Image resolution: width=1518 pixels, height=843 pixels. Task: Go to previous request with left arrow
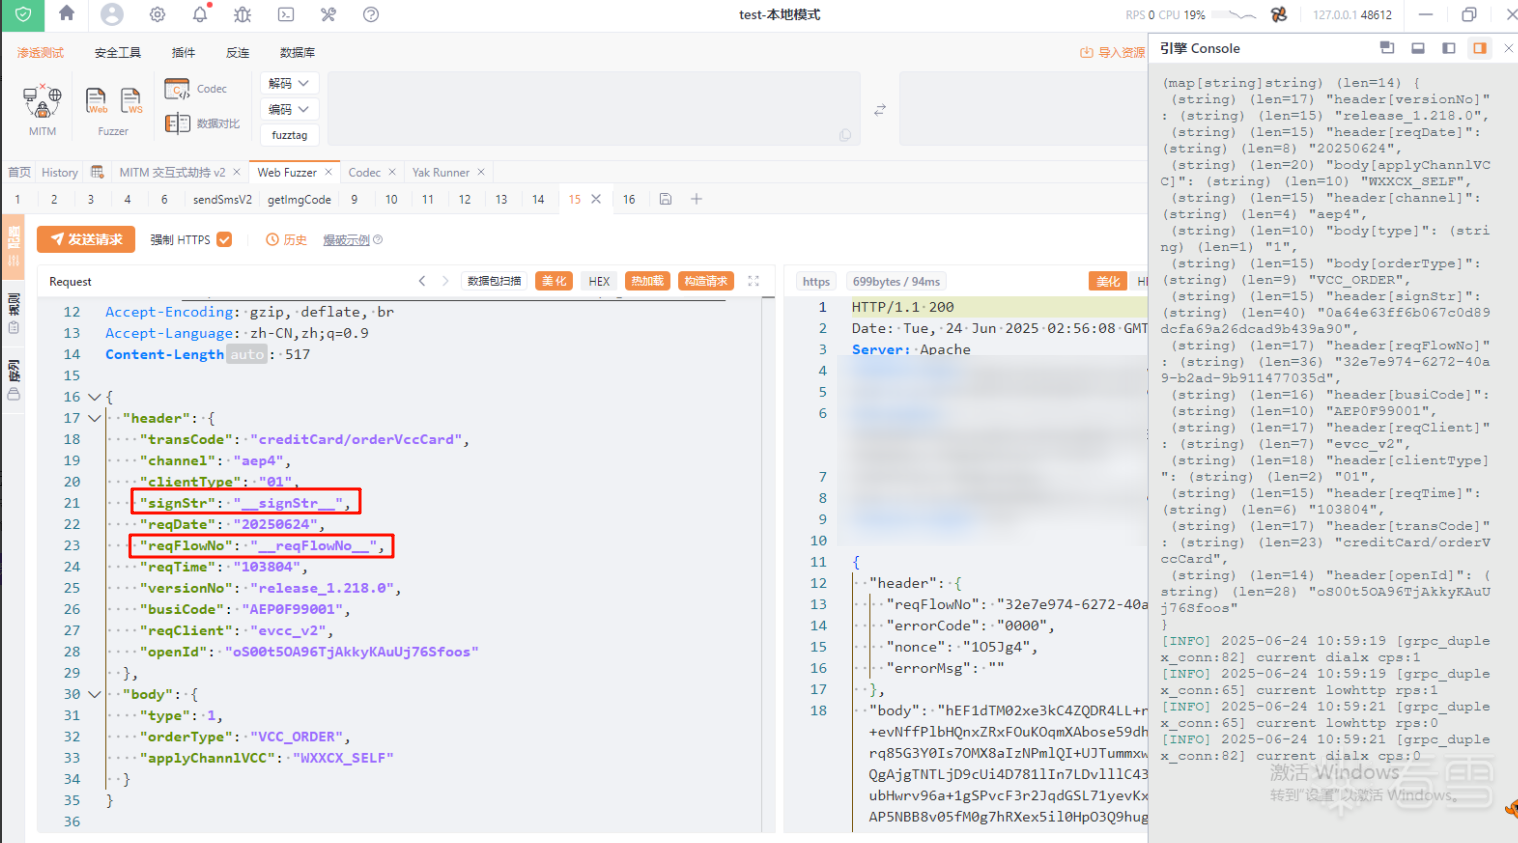click(422, 281)
